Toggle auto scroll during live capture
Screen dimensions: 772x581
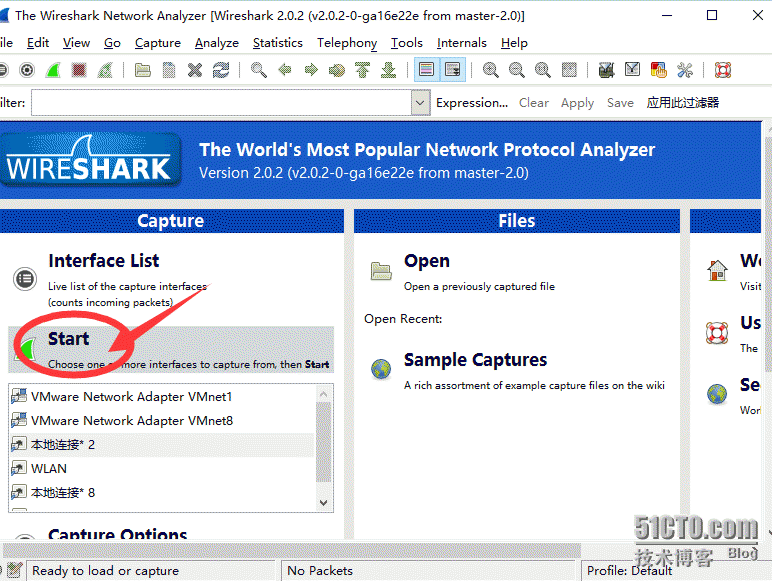click(452, 70)
